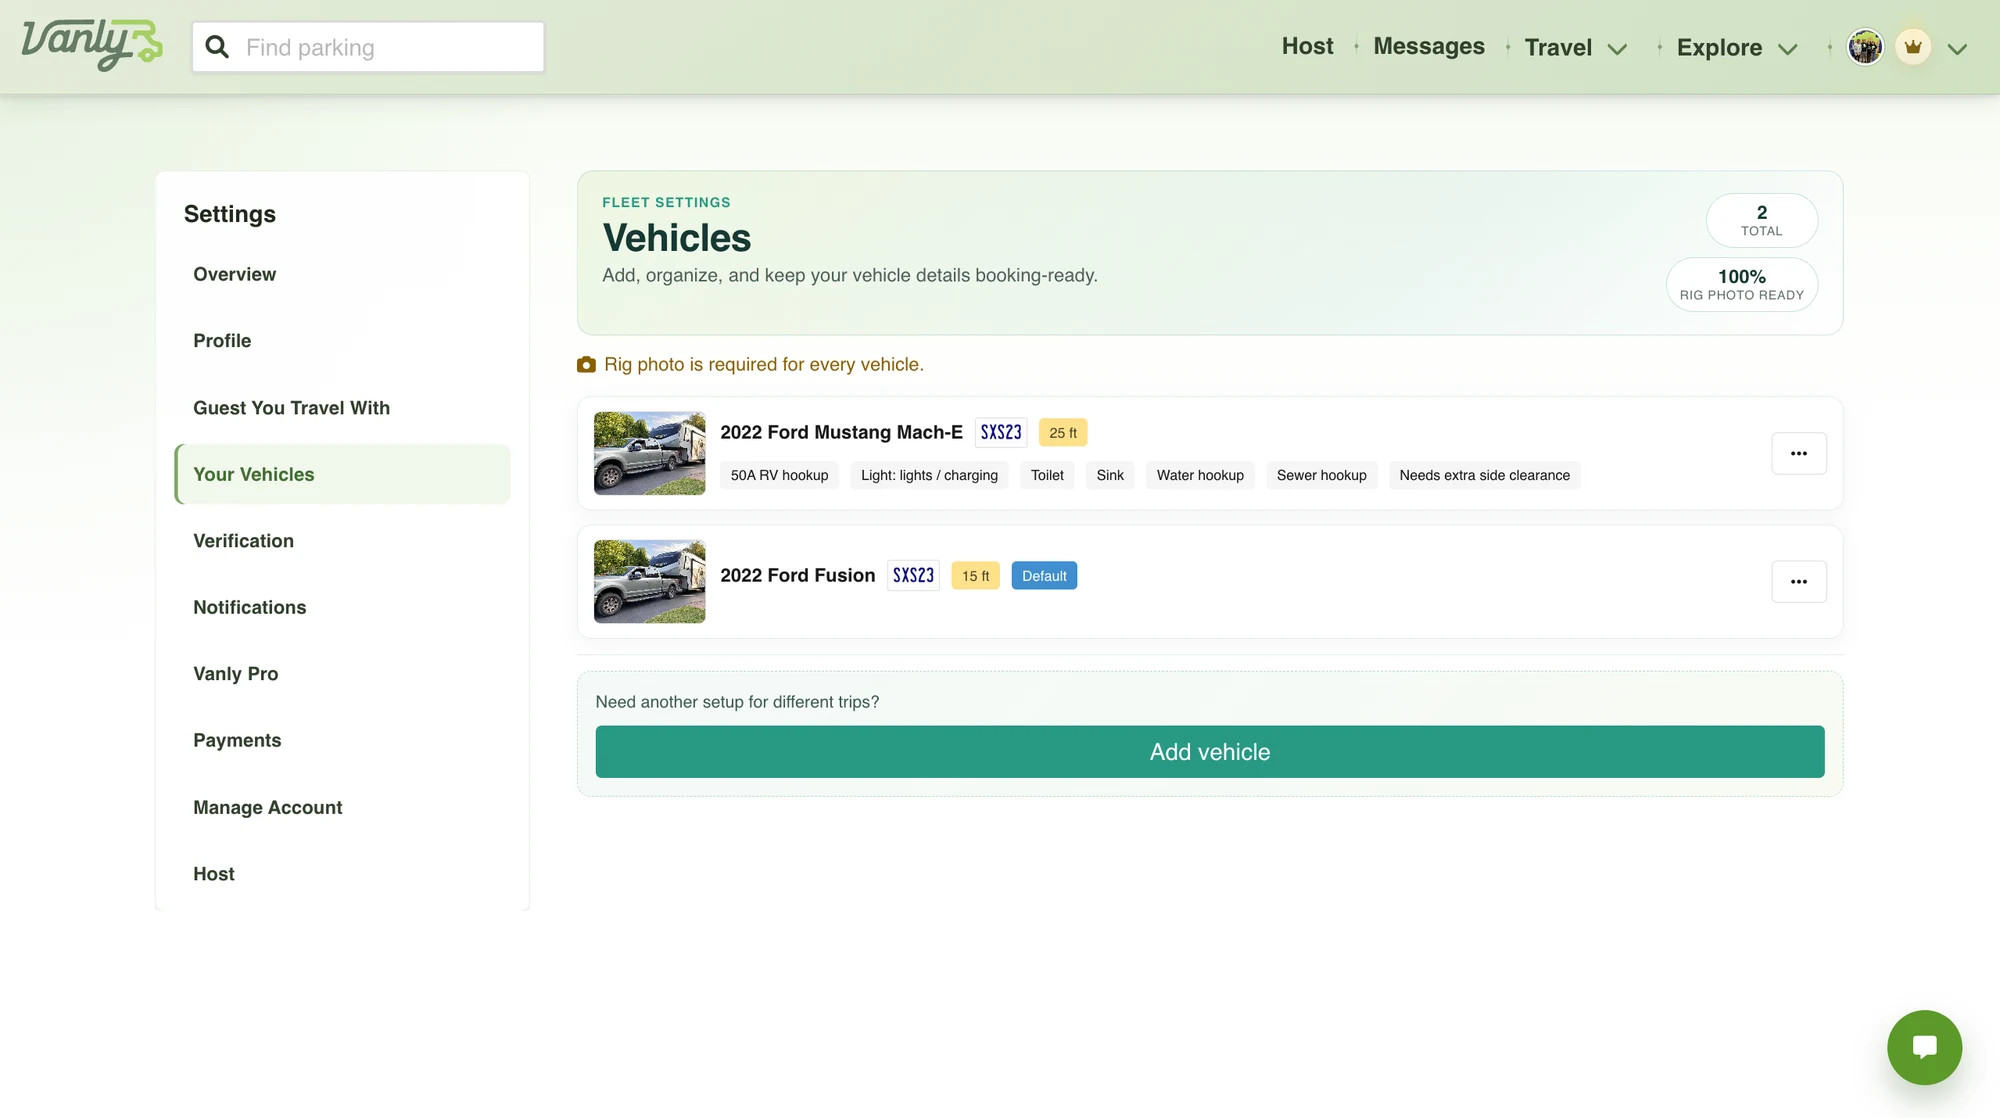
Task: Click the camera icon beside rig photo notice
Action: point(586,365)
